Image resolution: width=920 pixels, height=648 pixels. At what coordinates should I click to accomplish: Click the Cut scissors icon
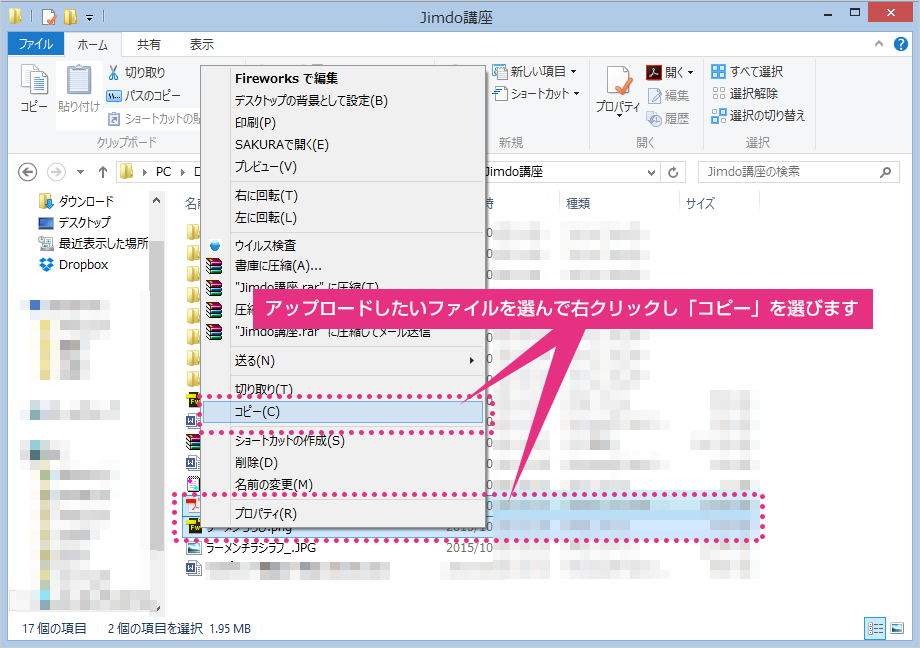[x=114, y=72]
